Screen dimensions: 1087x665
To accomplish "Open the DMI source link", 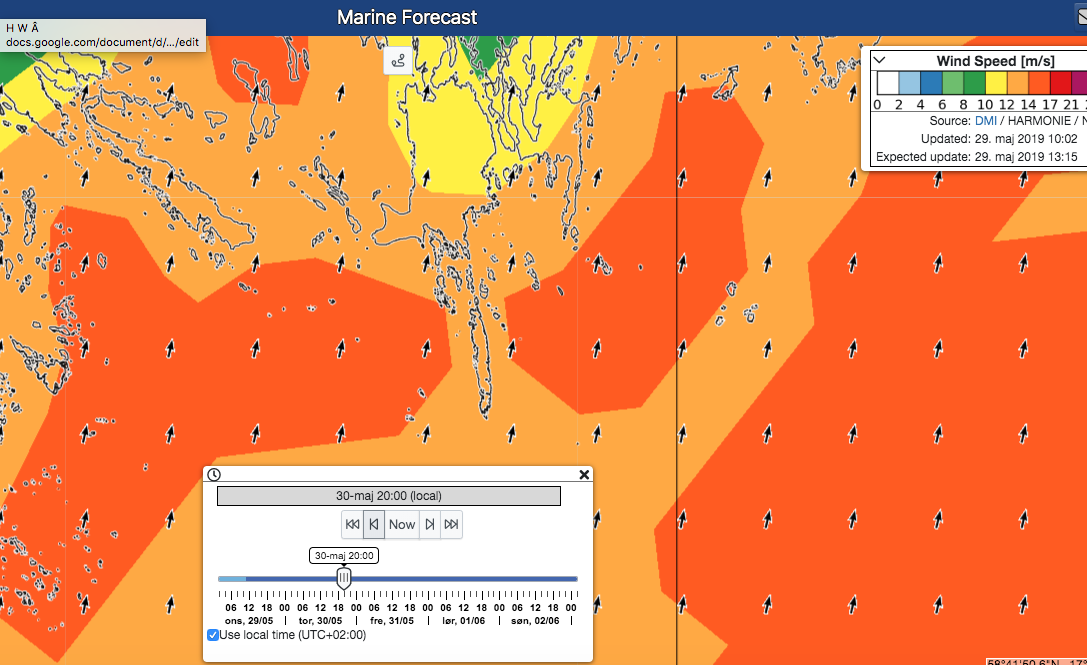I will 986,120.
